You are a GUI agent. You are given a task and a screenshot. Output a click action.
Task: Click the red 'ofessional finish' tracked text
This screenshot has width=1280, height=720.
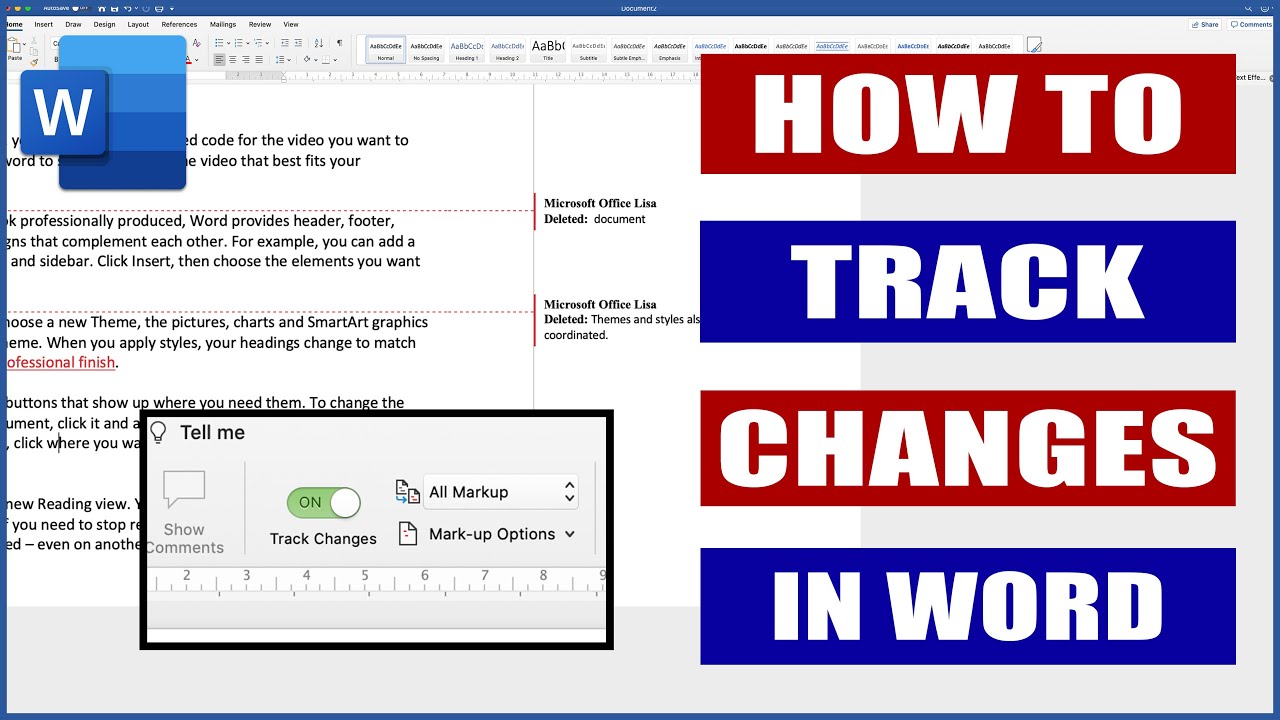click(x=62, y=363)
